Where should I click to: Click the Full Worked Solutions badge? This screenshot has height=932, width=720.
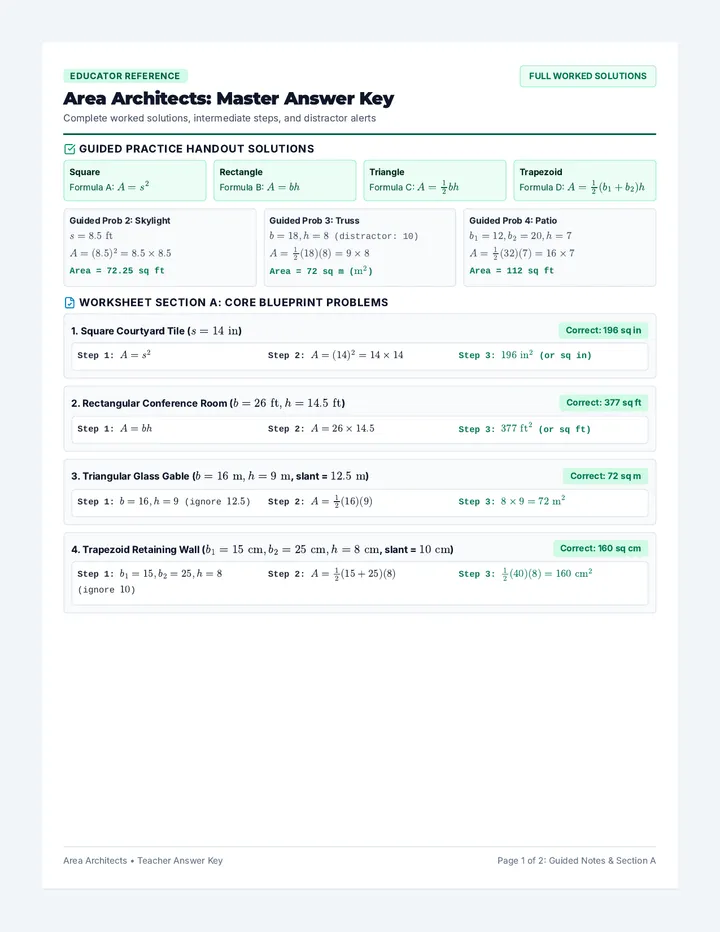click(x=587, y=76)
